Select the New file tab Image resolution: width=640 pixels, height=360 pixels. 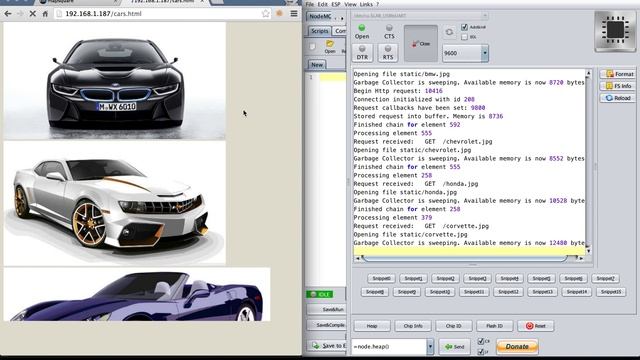pos(317,64)
